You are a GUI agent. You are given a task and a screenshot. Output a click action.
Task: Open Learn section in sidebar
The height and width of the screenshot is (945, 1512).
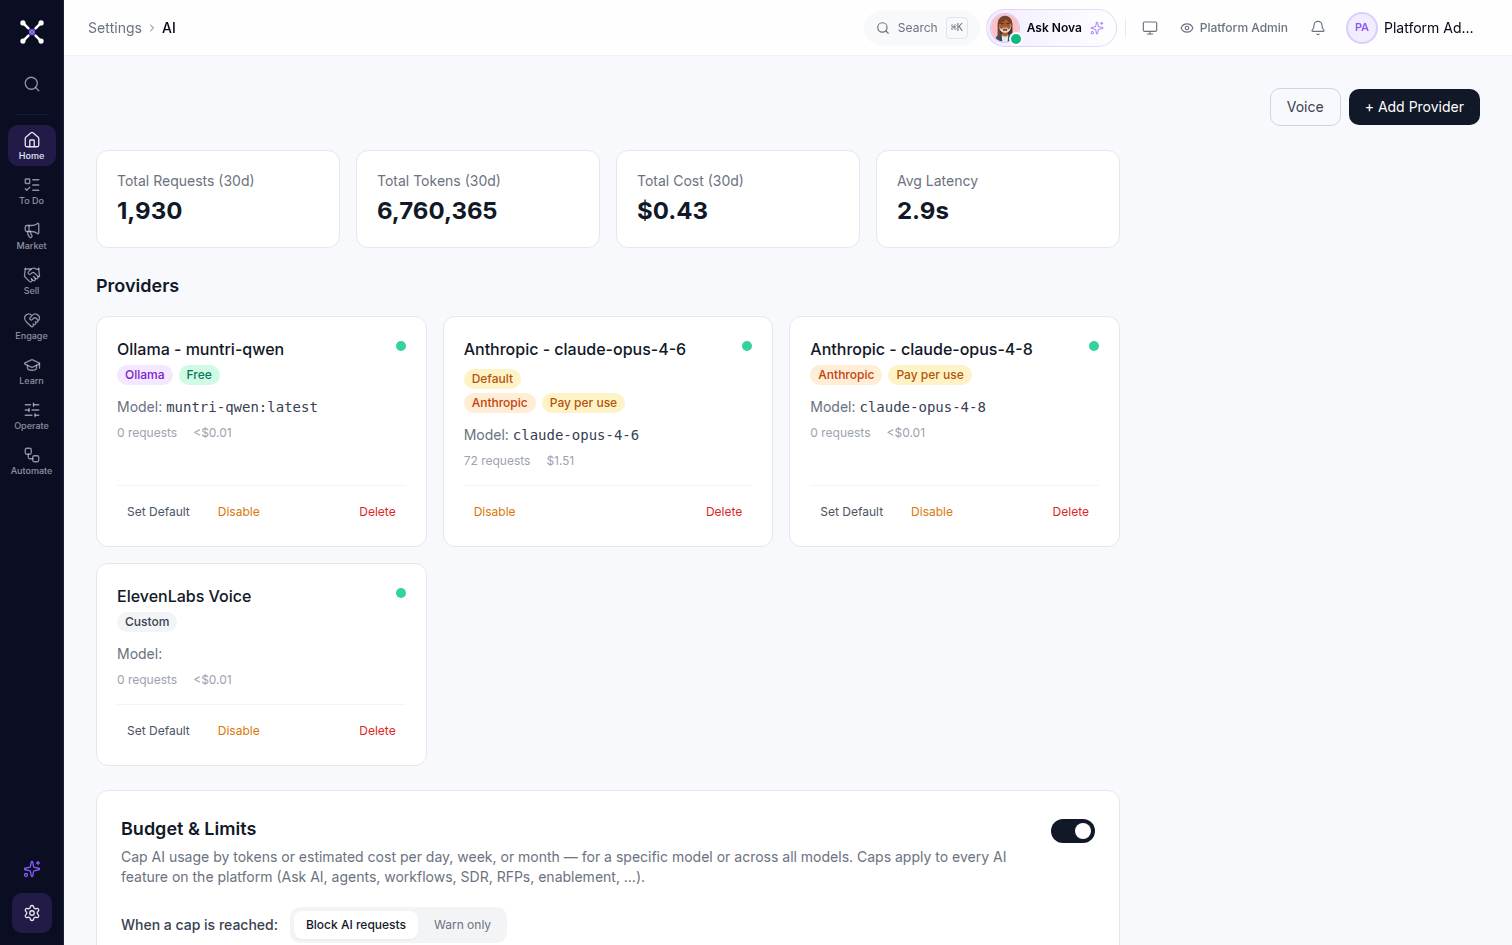32,370
